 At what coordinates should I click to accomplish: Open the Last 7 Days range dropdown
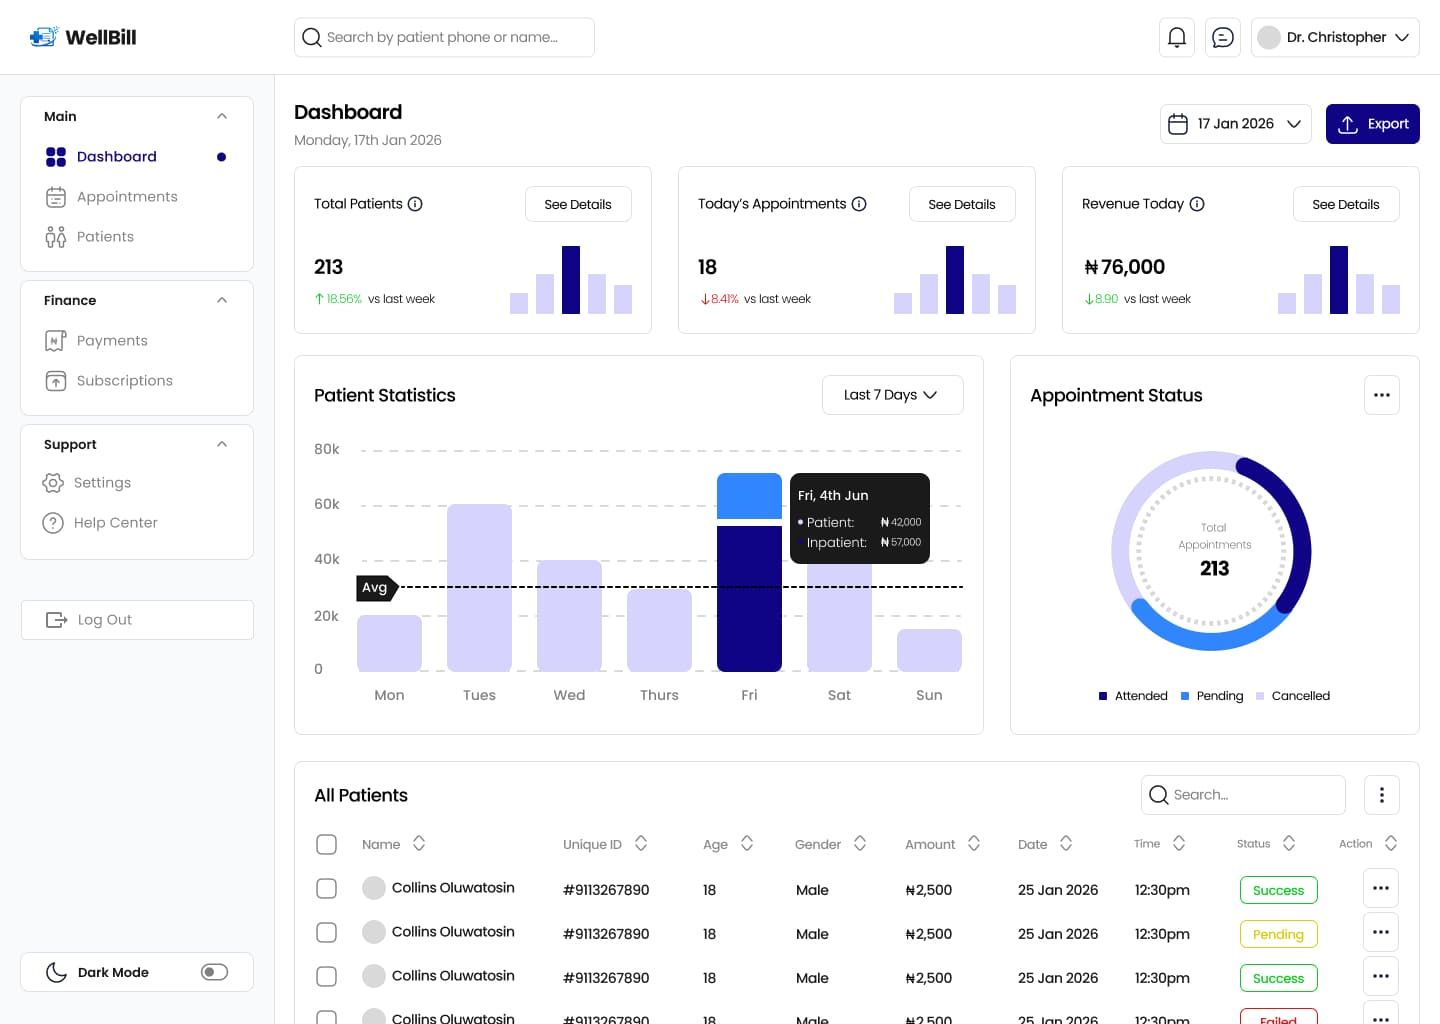point(893,395)
